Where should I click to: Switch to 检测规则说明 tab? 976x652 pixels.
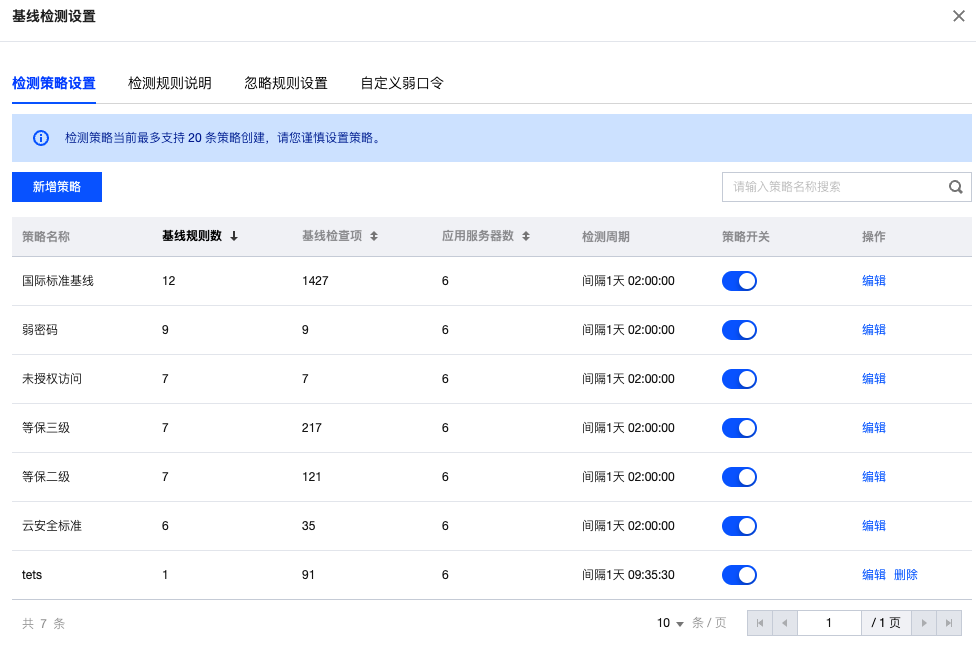point(170,83)
